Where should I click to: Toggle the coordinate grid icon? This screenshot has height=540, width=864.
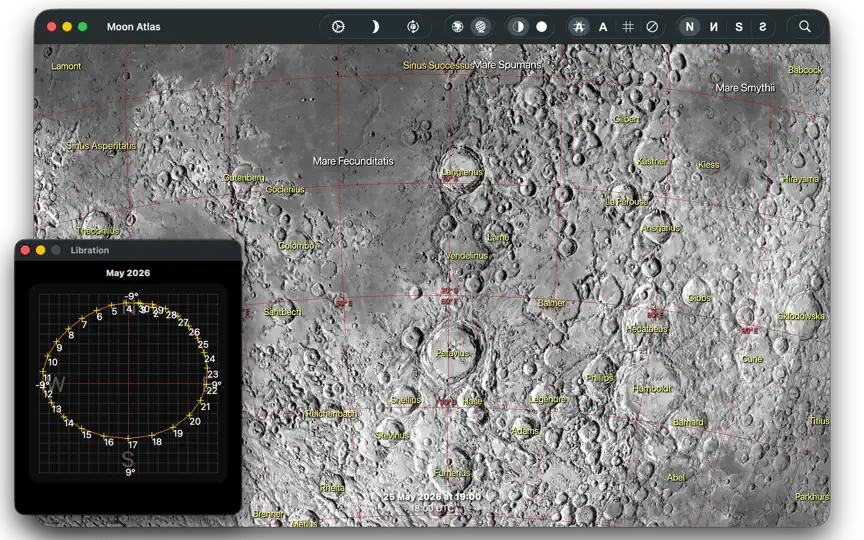[x=628, y=26]
